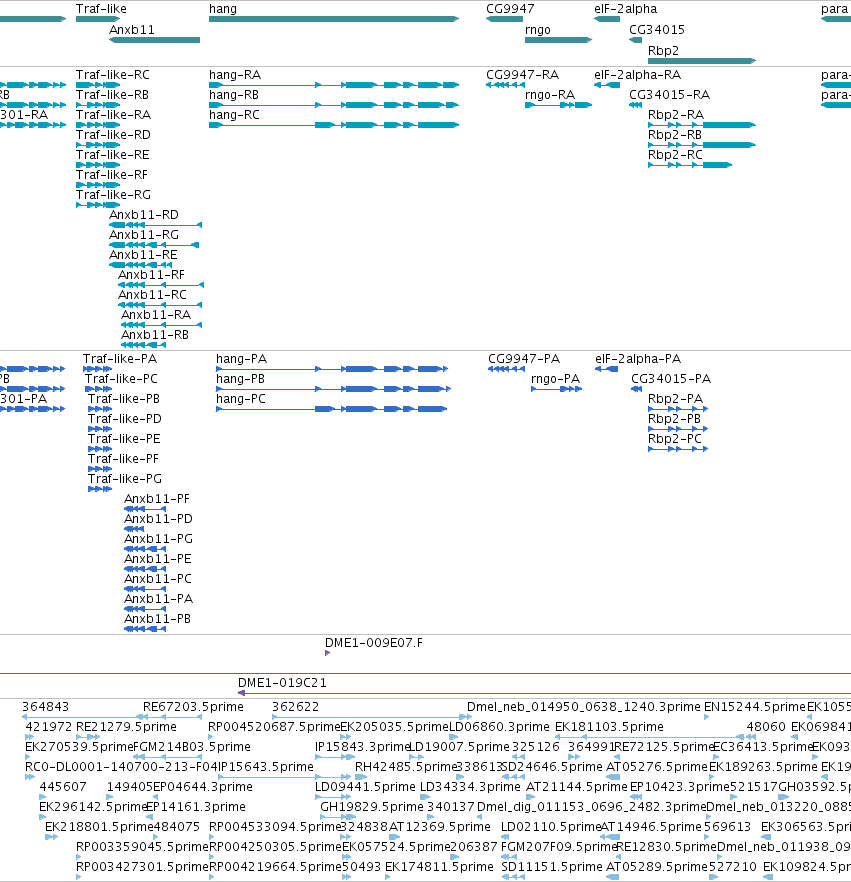851x882 pixels.
Task: Click the Rbp2-RC transcript label
Action: tap(675, 155)
